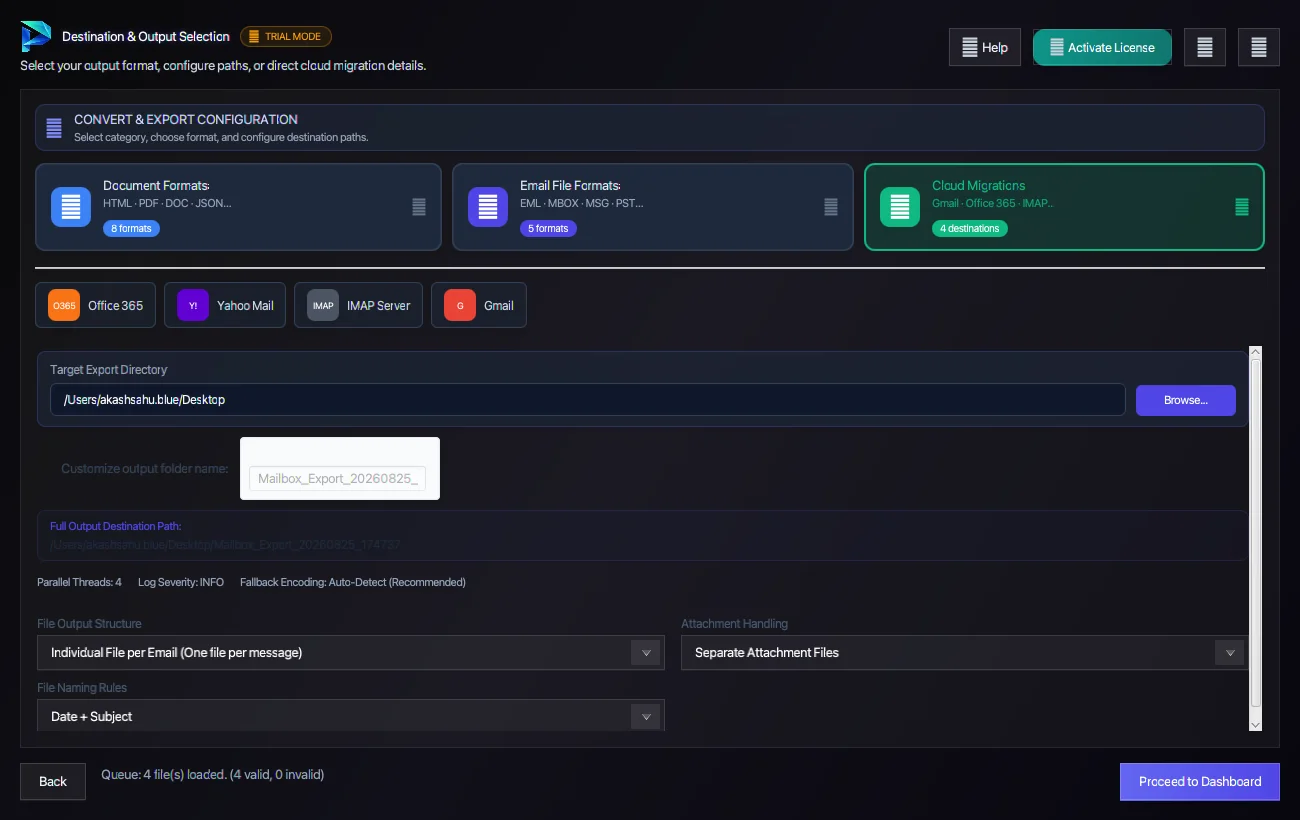Select the Office 365 destination
The width and height of the screenshot is (1300, 820).
pyautogui.click(x=95, y=305)
